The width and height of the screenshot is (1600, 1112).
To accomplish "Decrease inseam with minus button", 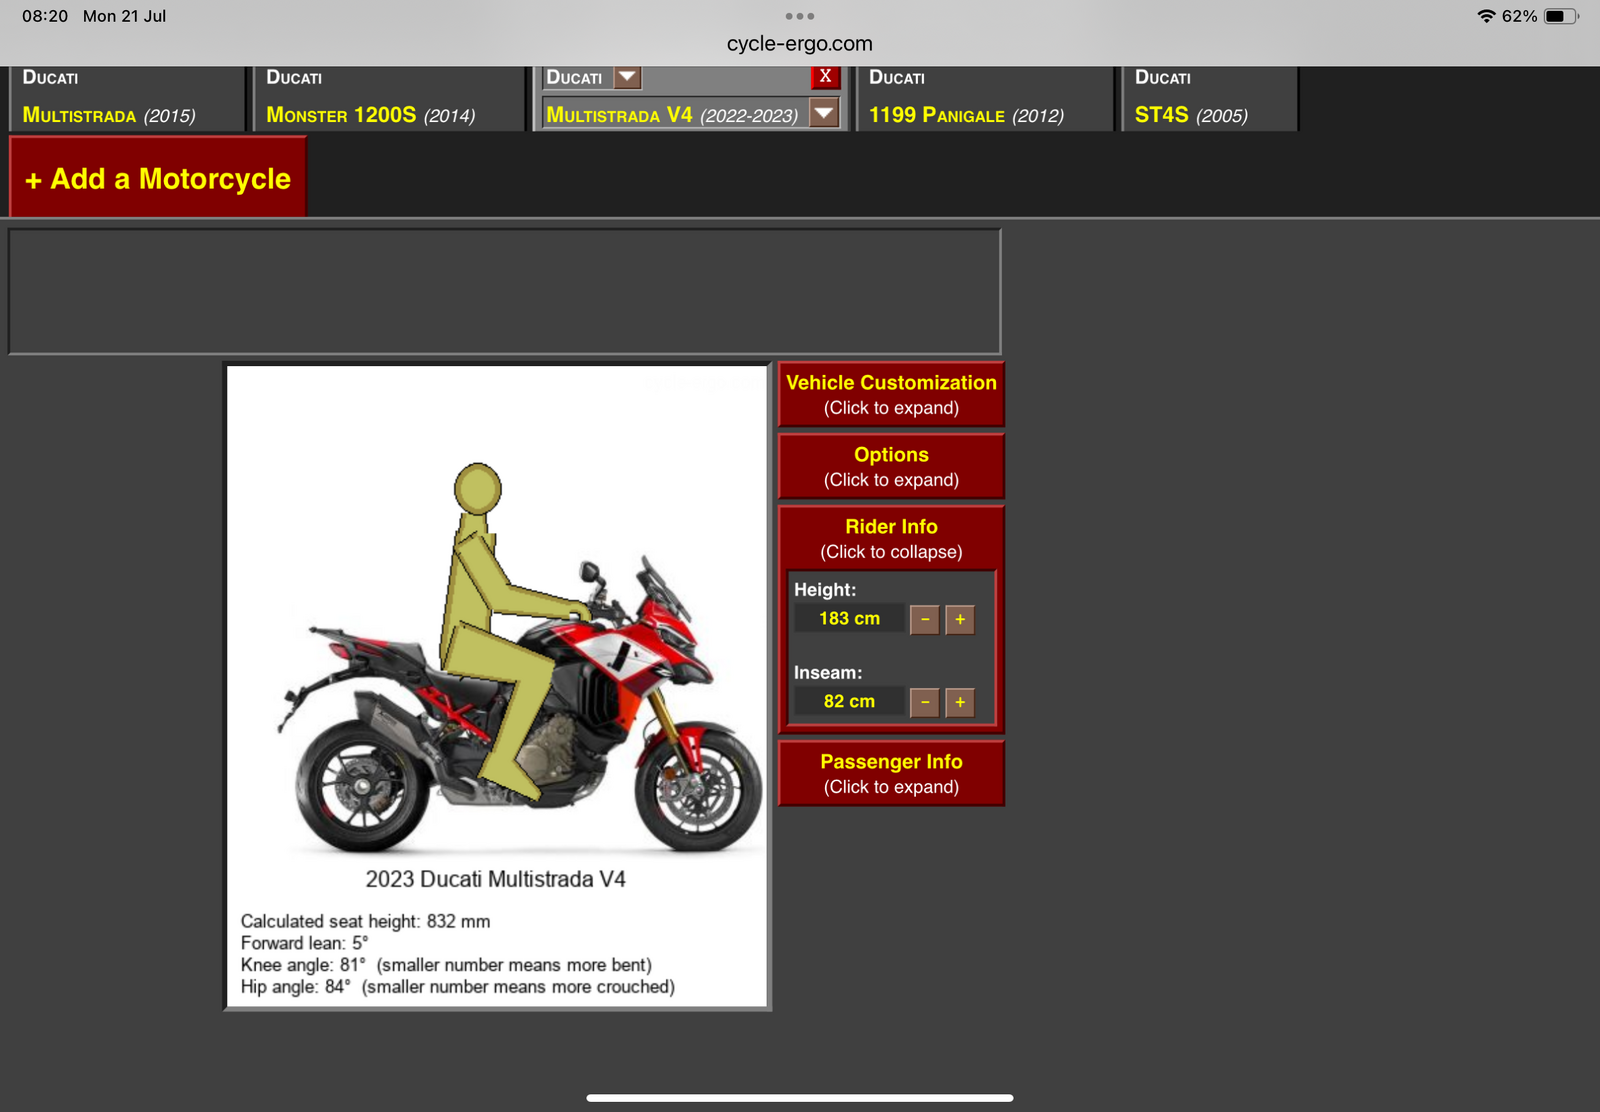I will [x=925, y=703].
